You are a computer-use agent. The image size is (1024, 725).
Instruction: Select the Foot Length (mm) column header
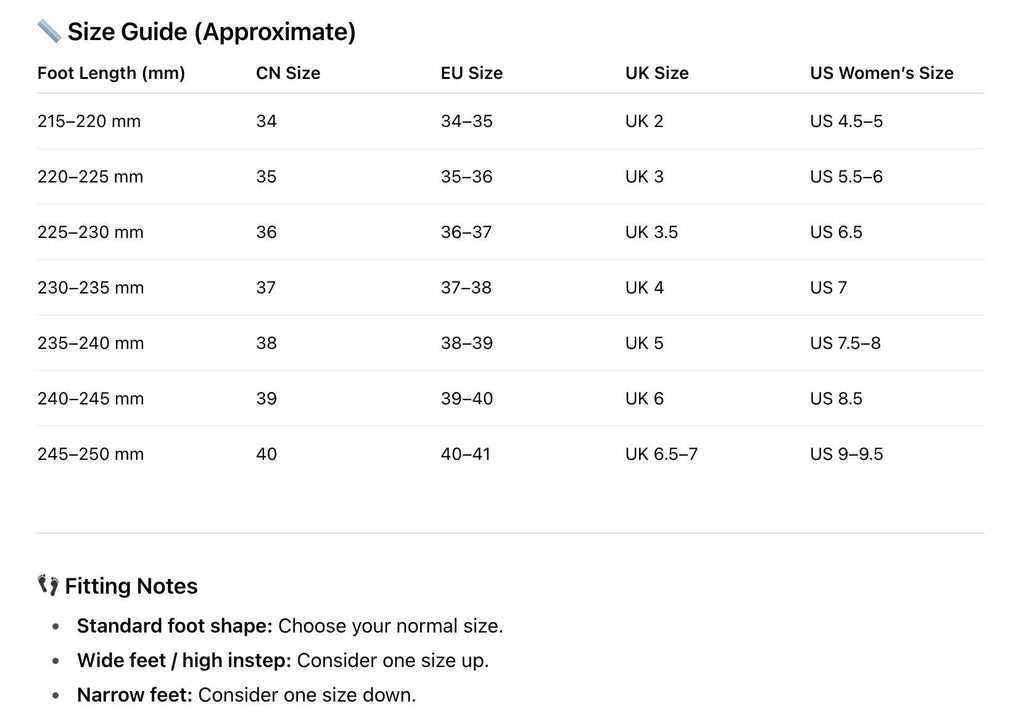111,73
